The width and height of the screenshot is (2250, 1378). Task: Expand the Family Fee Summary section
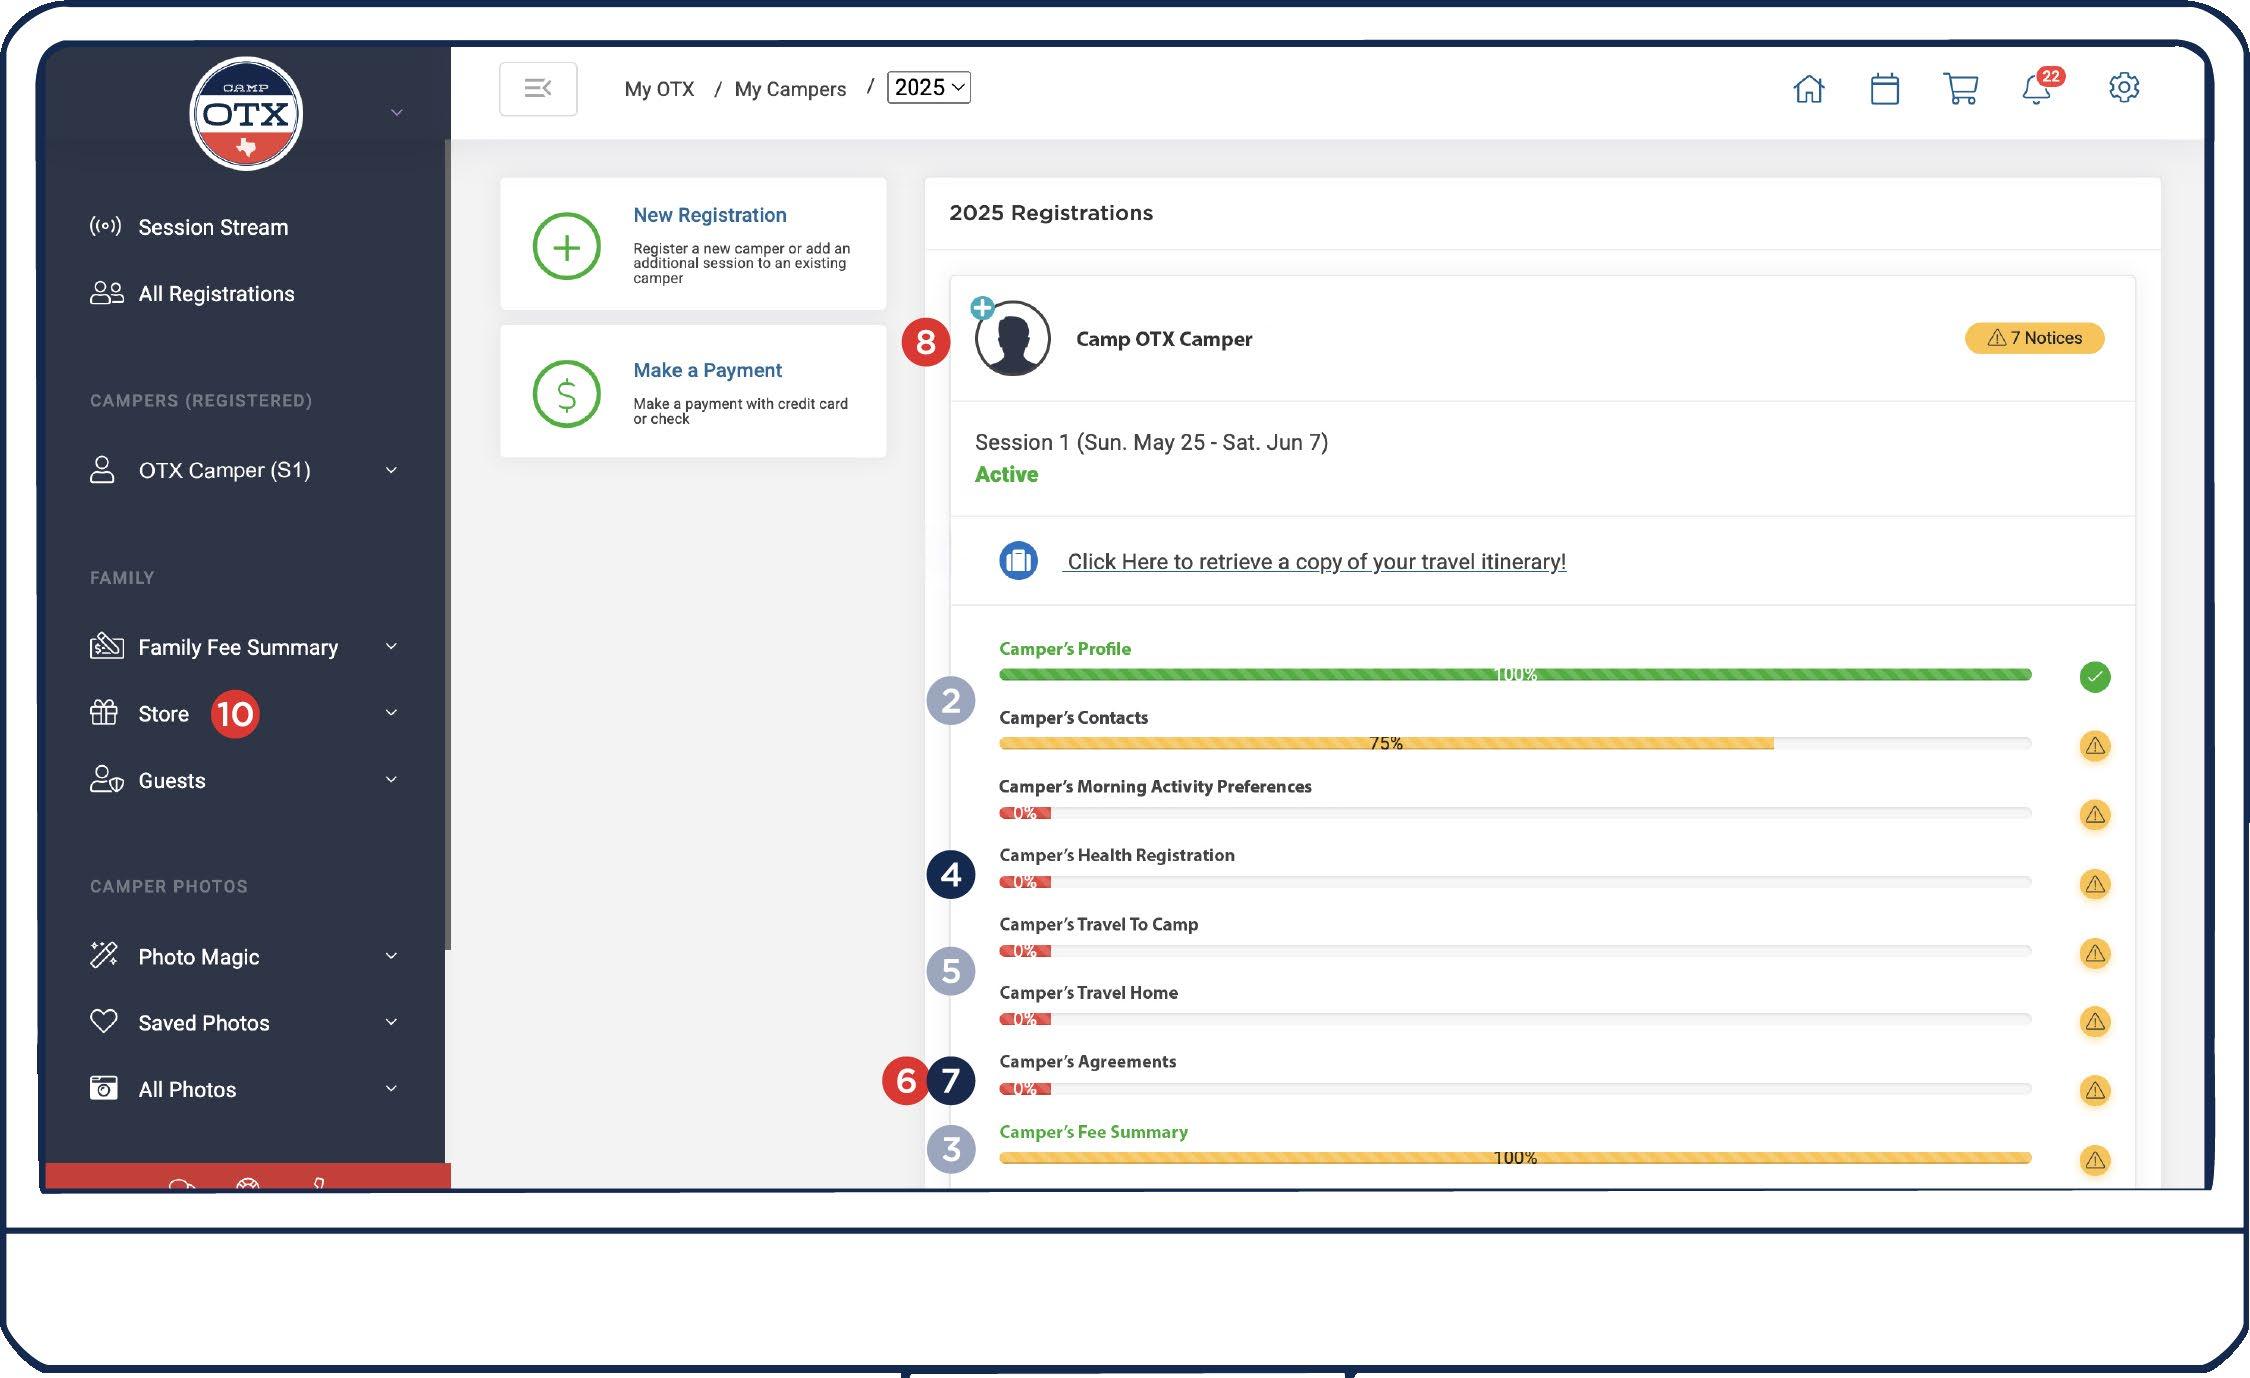pyautogui.click(x=391, y=647)
